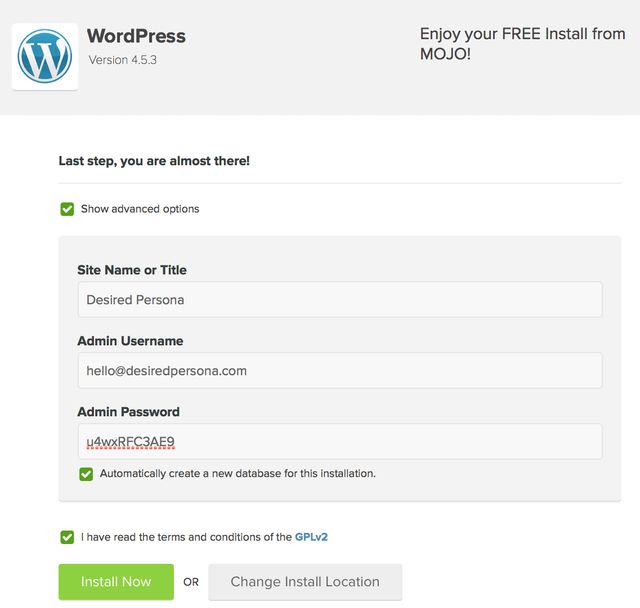The width and height of the screenshot is (640, 608).
Task: Click the WordPress title heading
Action: [x=136, y=36]
